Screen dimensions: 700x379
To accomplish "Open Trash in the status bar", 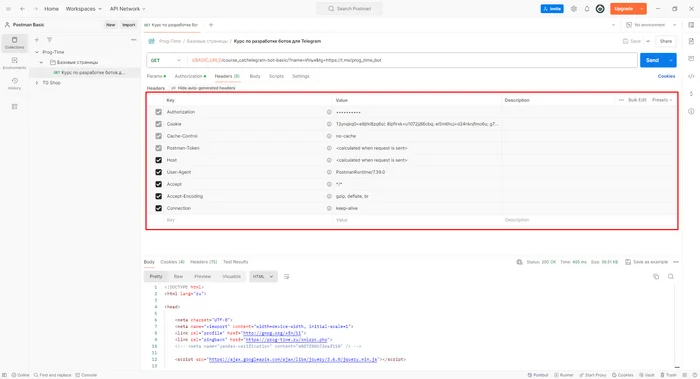I will click(x=668, y=375).
